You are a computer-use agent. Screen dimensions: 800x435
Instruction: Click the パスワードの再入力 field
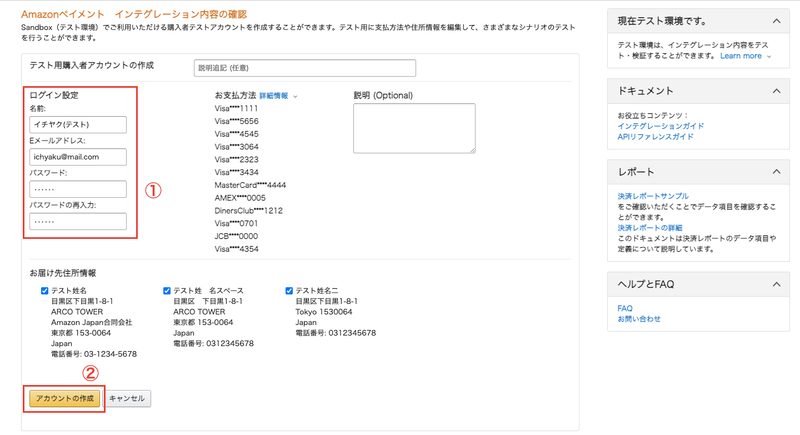(78, 221)
